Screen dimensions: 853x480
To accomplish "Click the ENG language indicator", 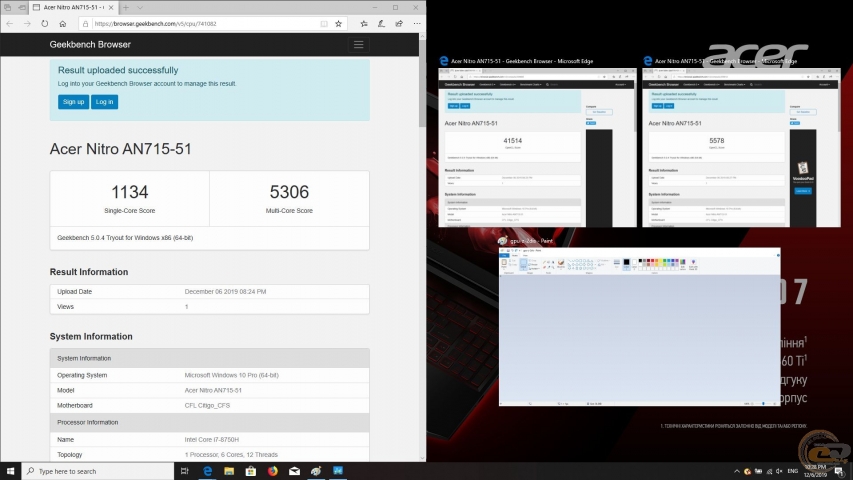I will [x=793, y=471].
